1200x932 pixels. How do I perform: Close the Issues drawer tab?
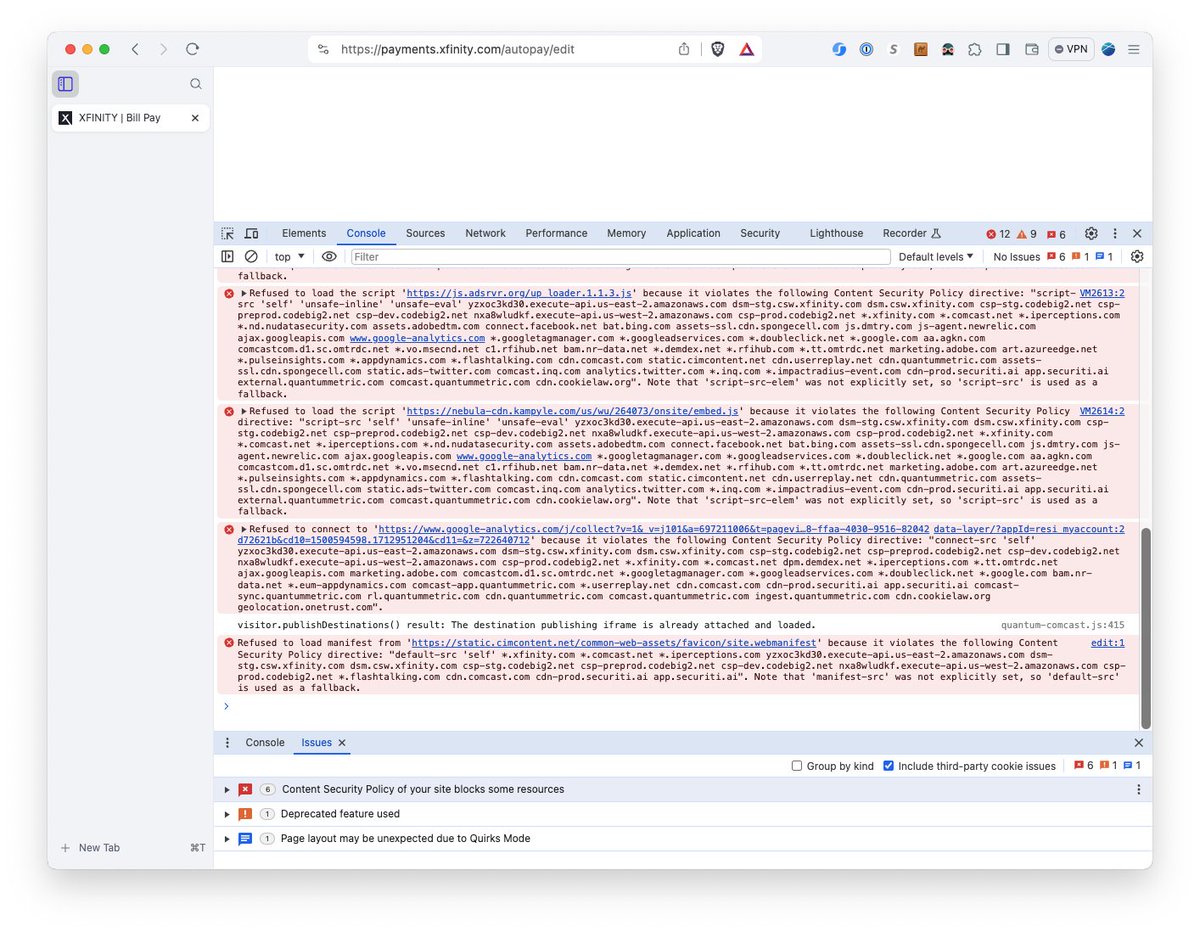point(342,743)
